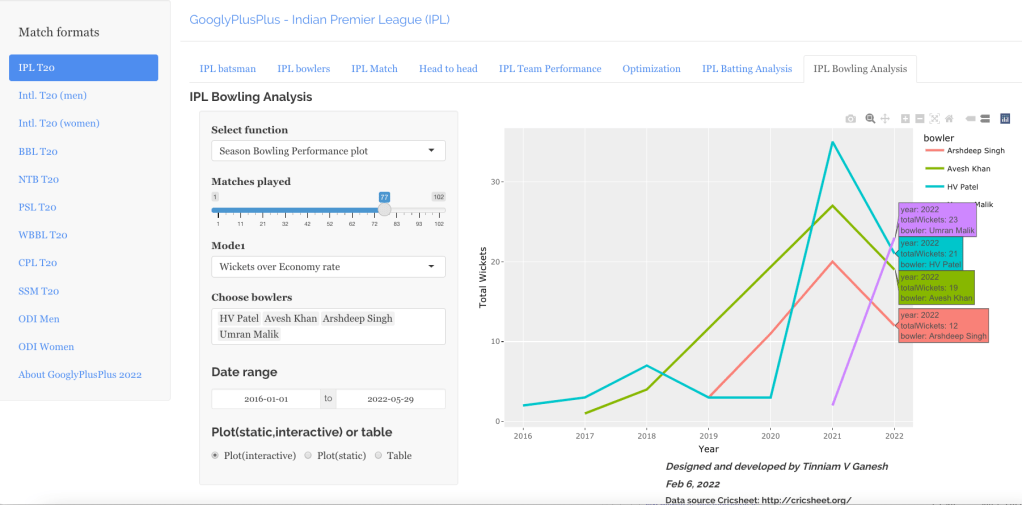Click the Matches played slider handle
This screenshot has width=1022, height=505.
click(384, 210)
